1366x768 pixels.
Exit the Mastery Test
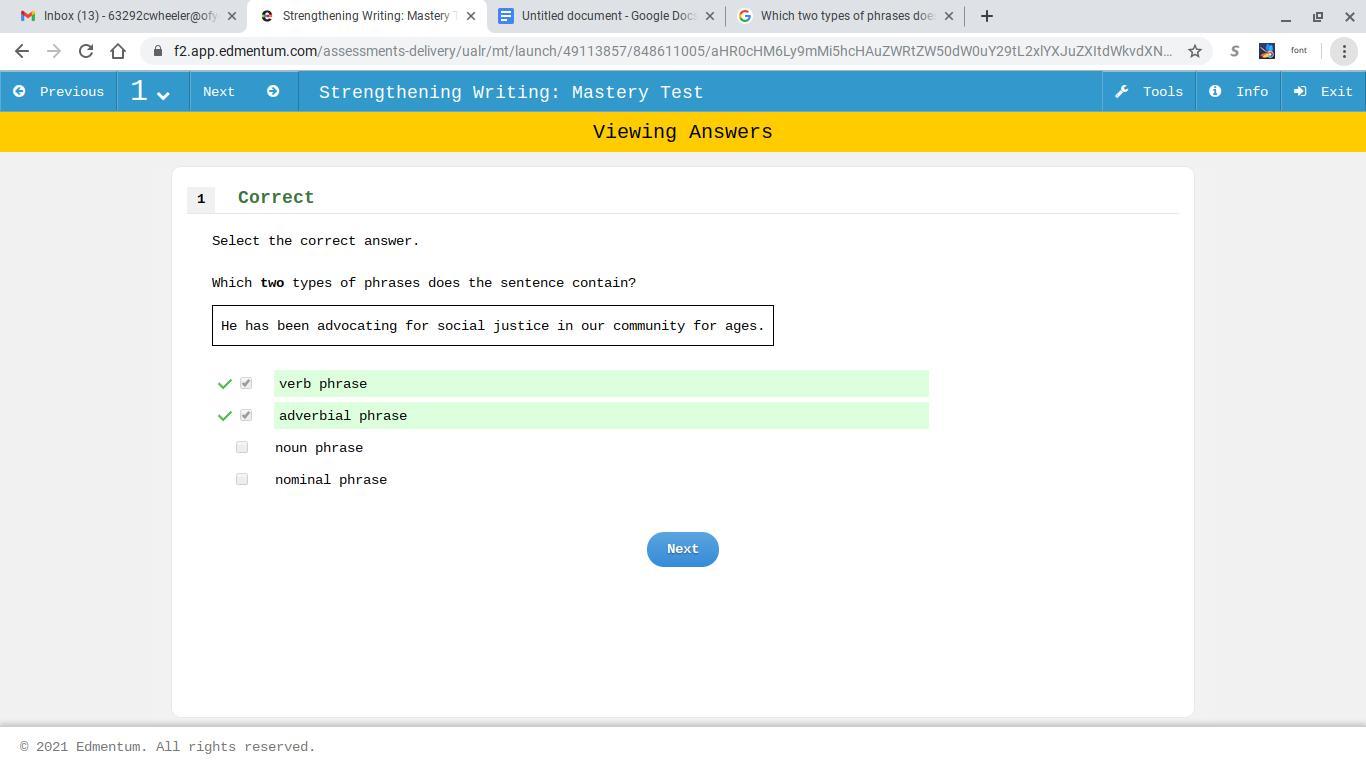point(1323,92)
